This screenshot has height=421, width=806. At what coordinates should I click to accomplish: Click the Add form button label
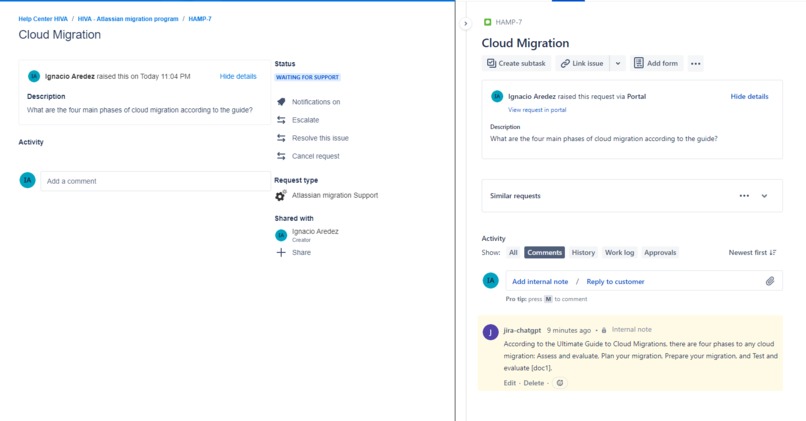click(x=662, y=63)
